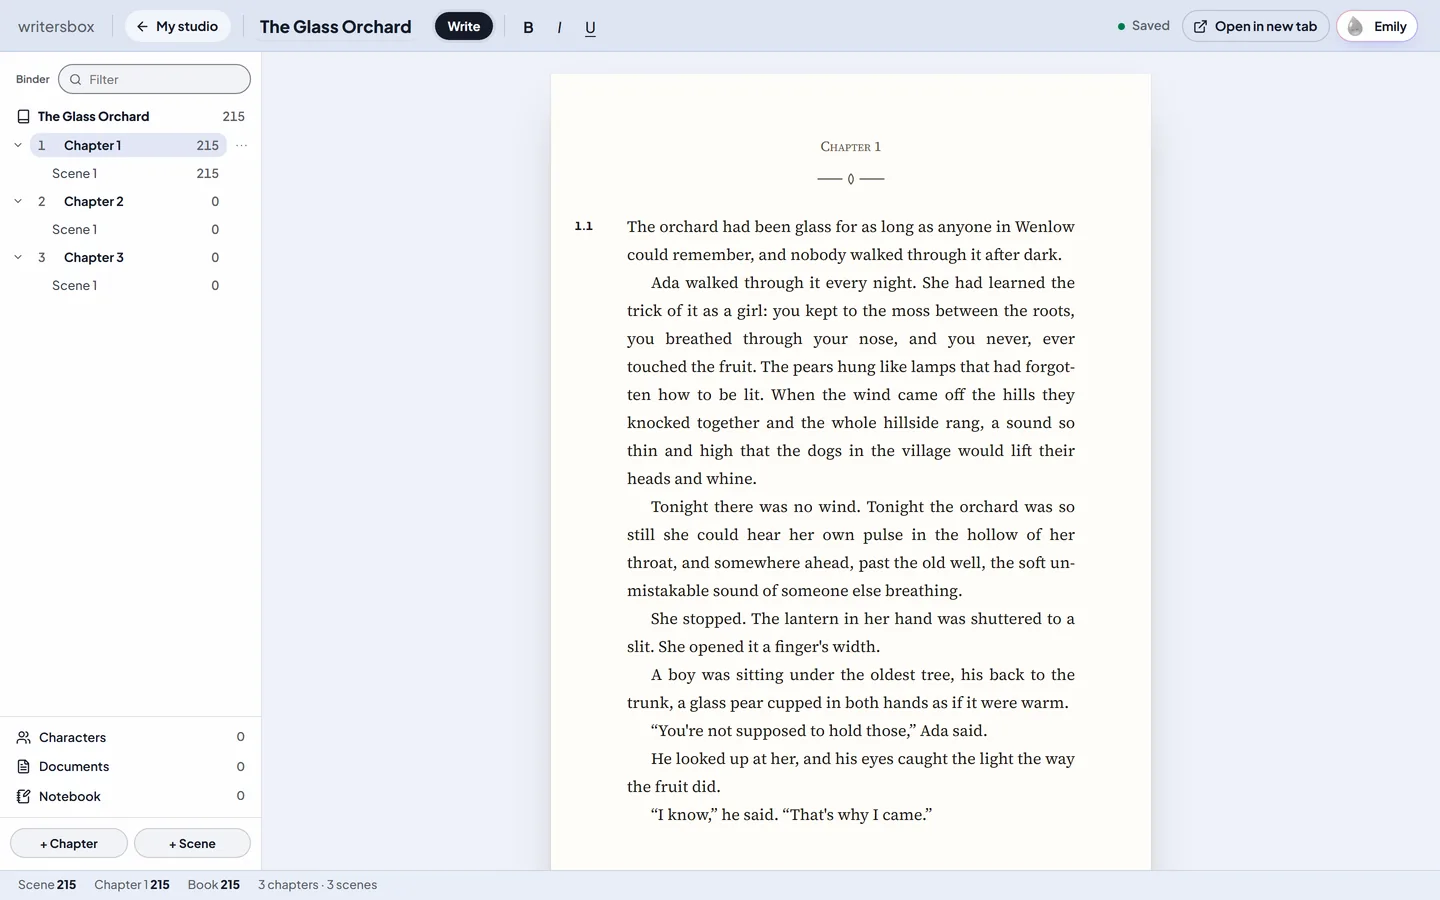Viewport: 1440px width, 900px height.
Task: Select Chapter 3 in the binder
Action: pos(128,257)
